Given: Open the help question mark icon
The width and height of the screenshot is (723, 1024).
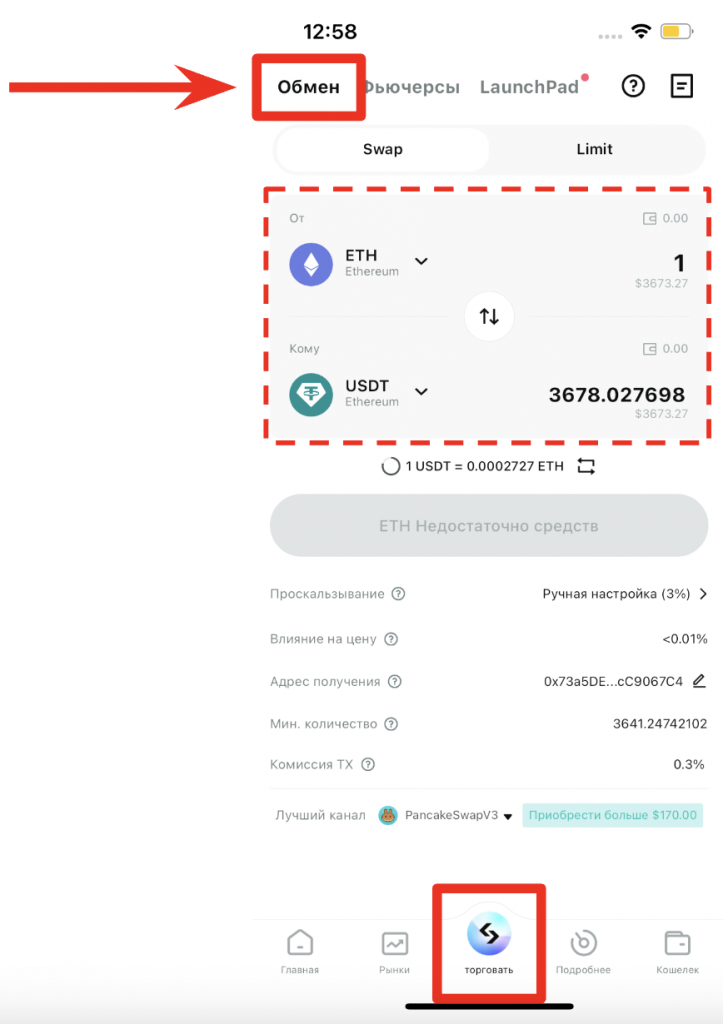Looking at the screenshot, I should point(633,87).
